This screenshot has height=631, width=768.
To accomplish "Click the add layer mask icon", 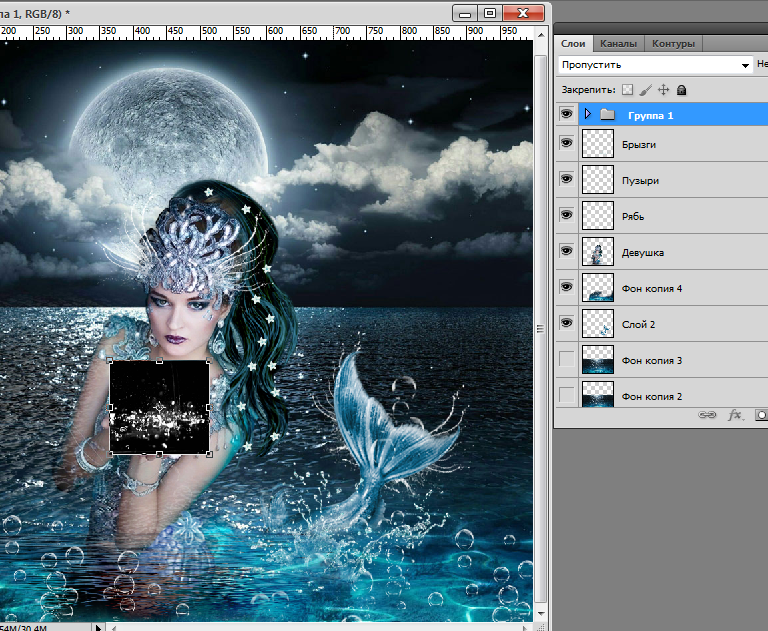I will [x=761, y=414].
